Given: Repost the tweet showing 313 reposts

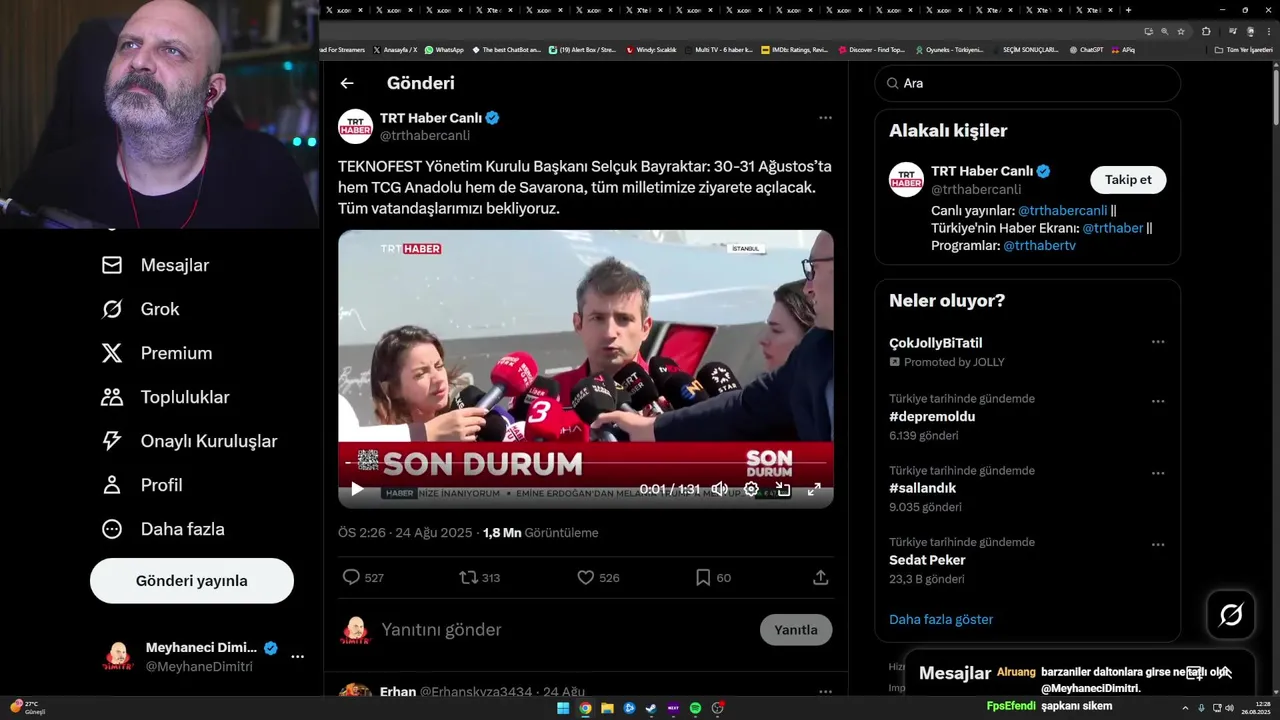Looking at the screenshot, I should [479, 577].
